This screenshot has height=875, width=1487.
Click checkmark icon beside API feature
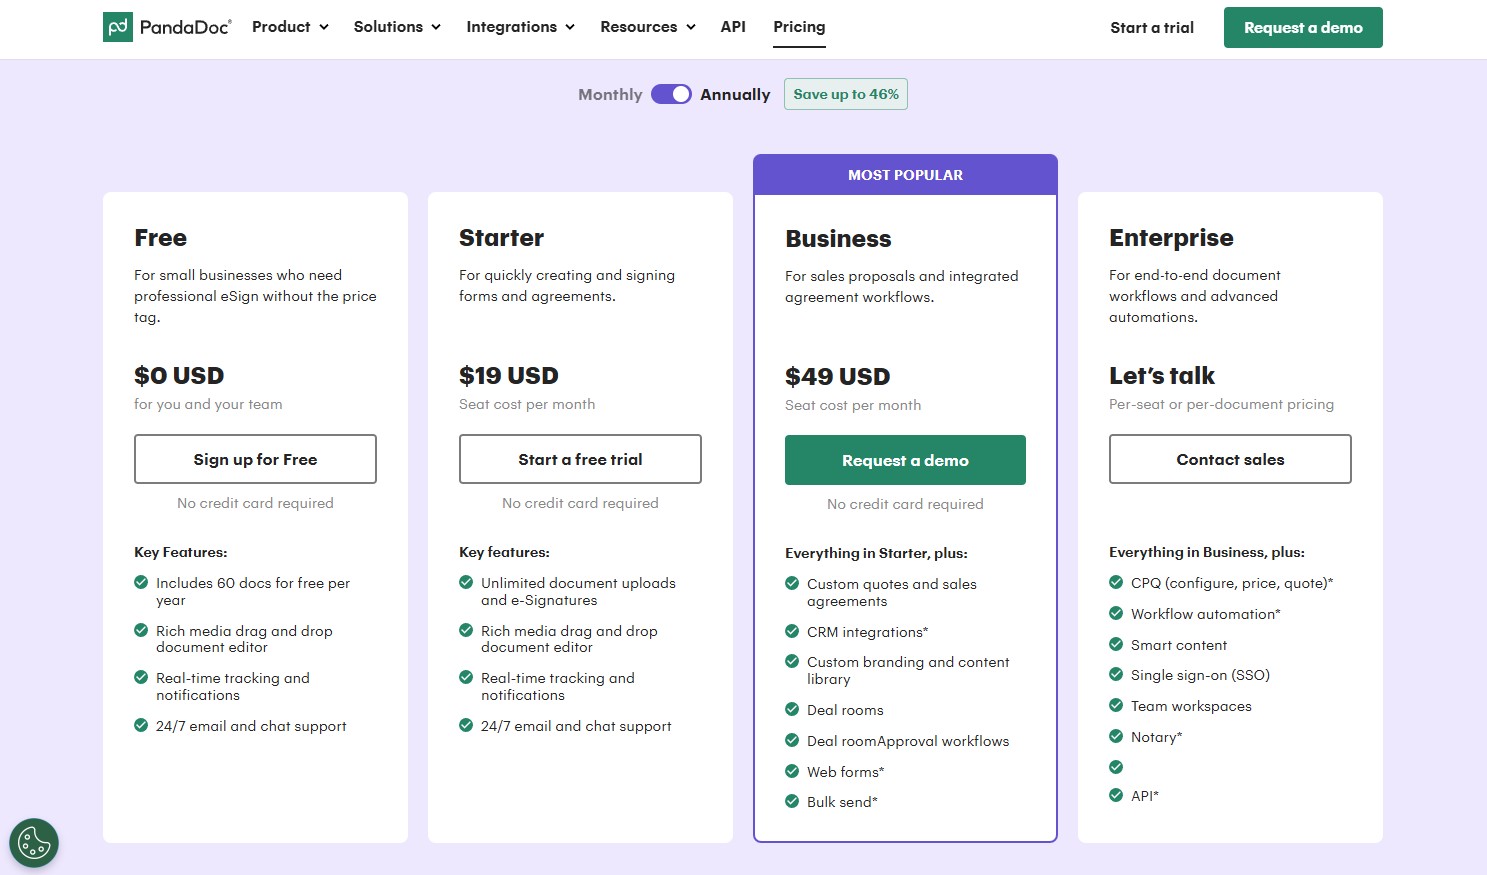click(x=1116, y=795)
